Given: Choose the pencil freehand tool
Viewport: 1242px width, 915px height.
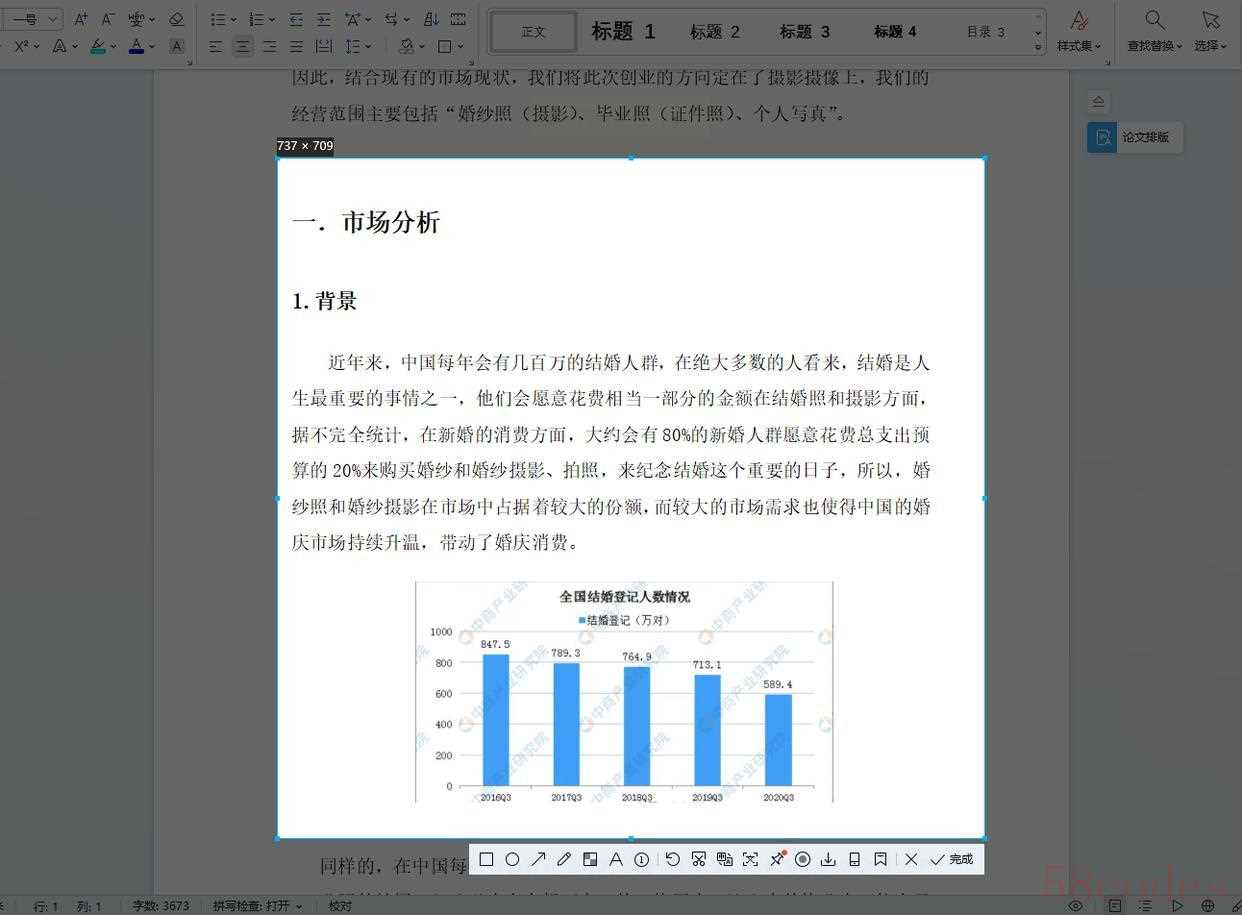Looking at the screenshot, I should click(564, 859).
